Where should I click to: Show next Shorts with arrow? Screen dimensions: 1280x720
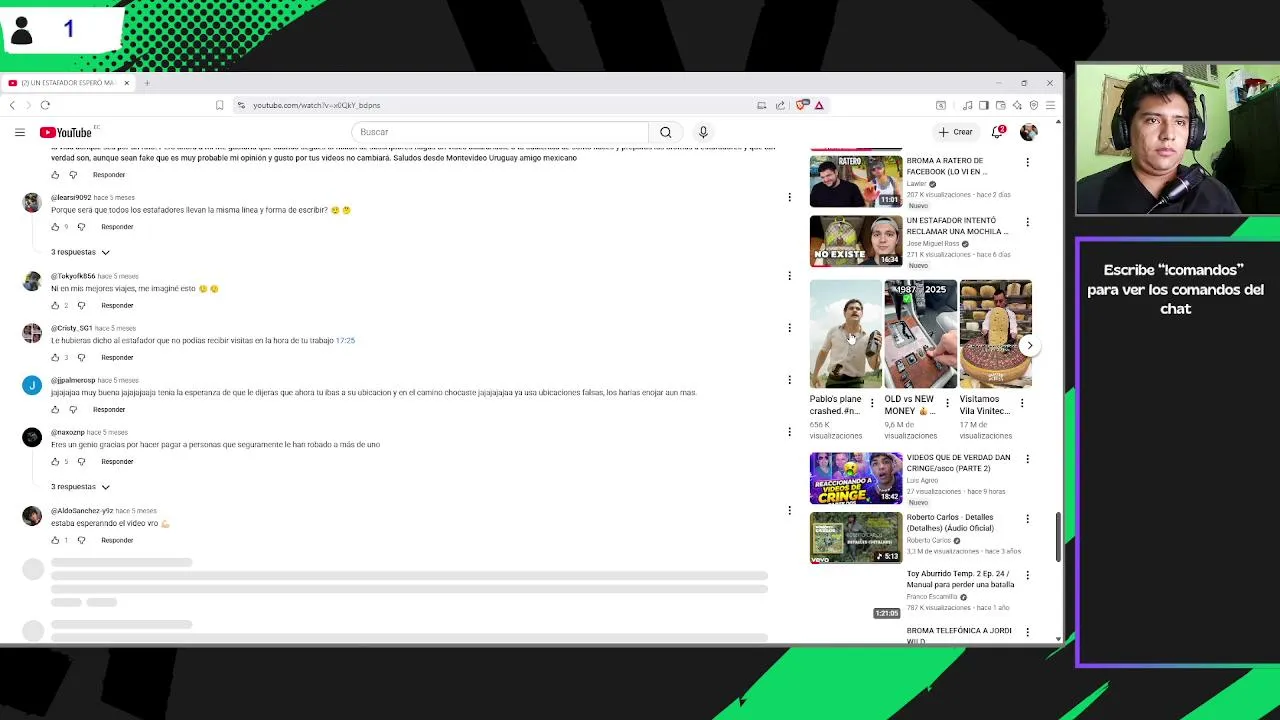tap(1029, 346)
